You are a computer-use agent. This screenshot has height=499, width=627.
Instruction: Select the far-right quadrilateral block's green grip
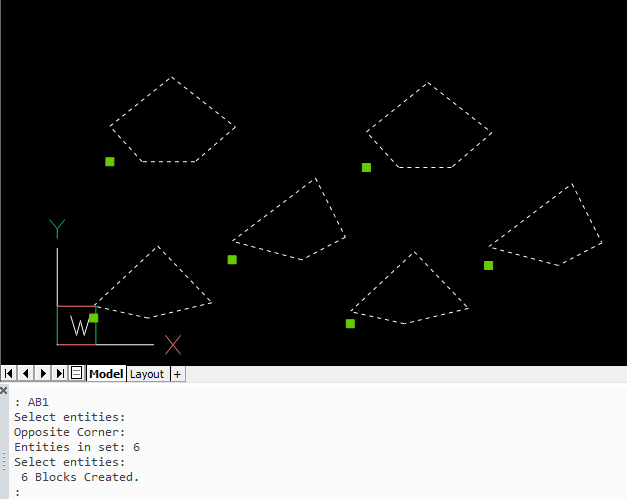(488, 265)
